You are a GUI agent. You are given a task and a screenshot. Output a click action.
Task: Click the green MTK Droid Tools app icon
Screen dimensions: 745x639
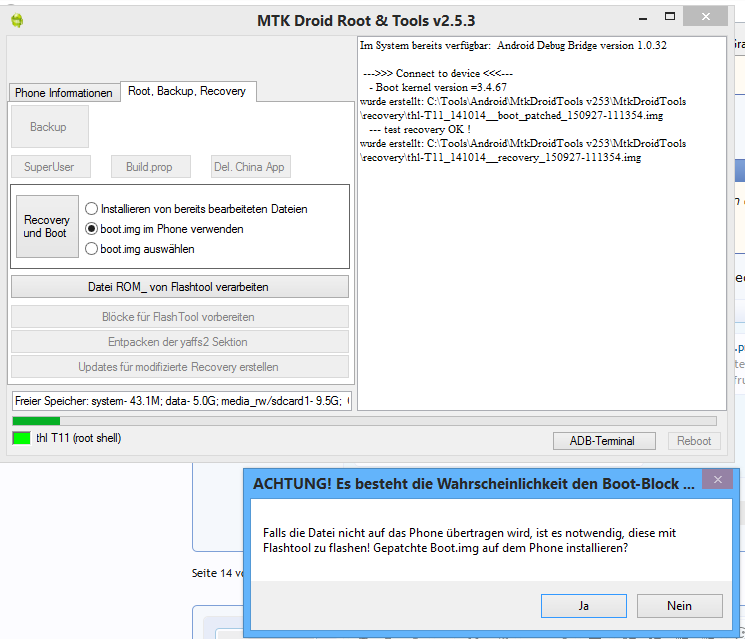coord(17,20)
